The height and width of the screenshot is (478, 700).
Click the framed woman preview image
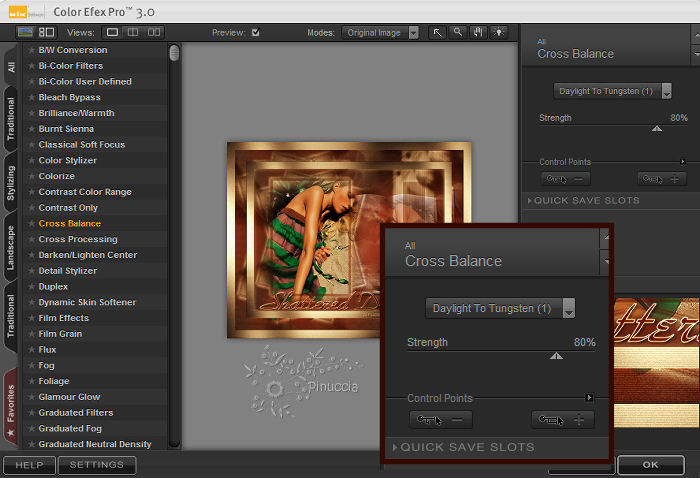pyautogui.click(x=349, y=240)
